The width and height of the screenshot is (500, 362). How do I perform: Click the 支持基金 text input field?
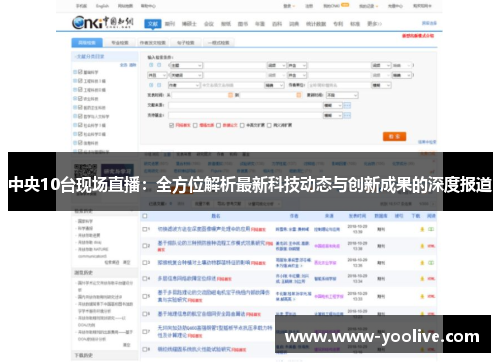click(245, 115)
